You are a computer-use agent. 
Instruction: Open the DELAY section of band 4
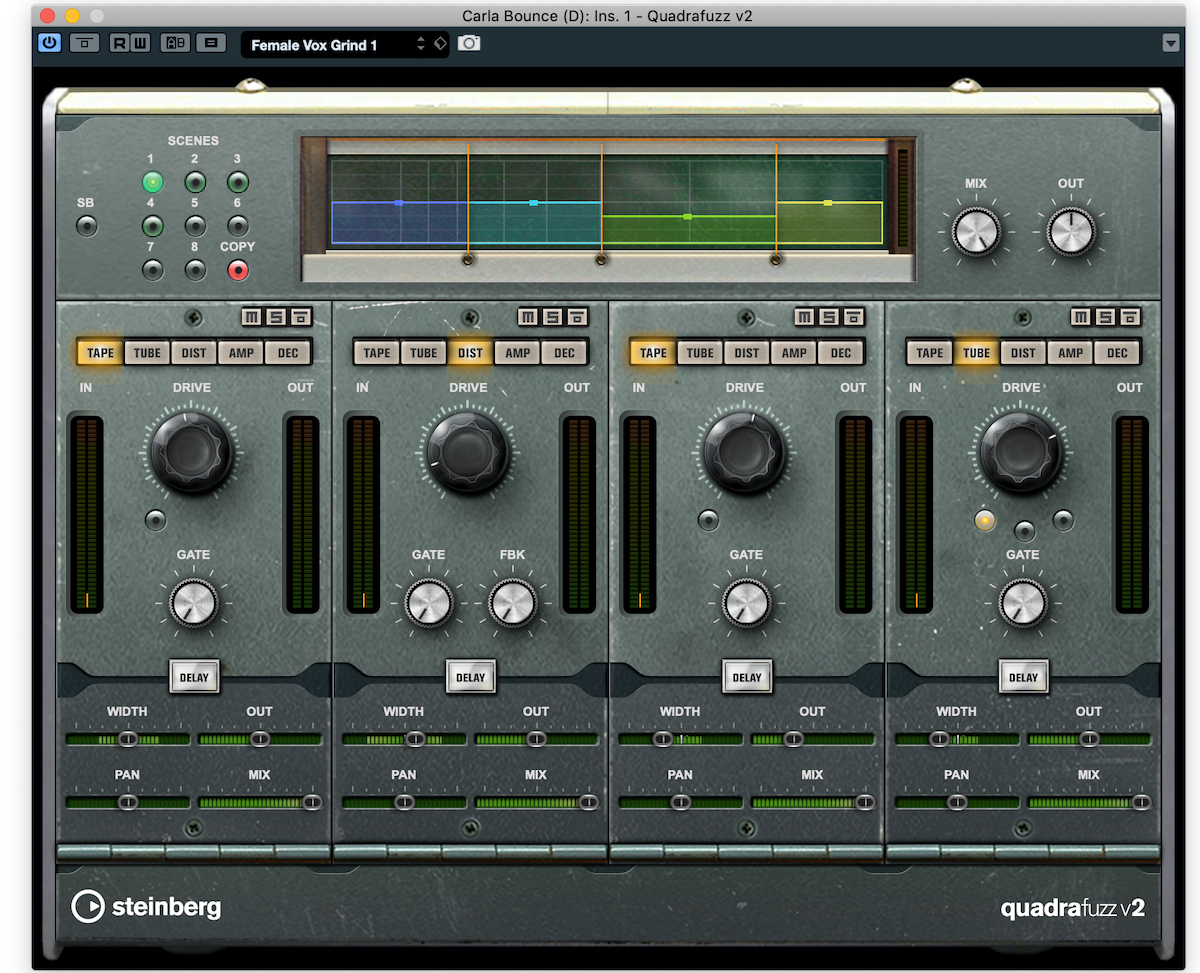coord(1023,677)
